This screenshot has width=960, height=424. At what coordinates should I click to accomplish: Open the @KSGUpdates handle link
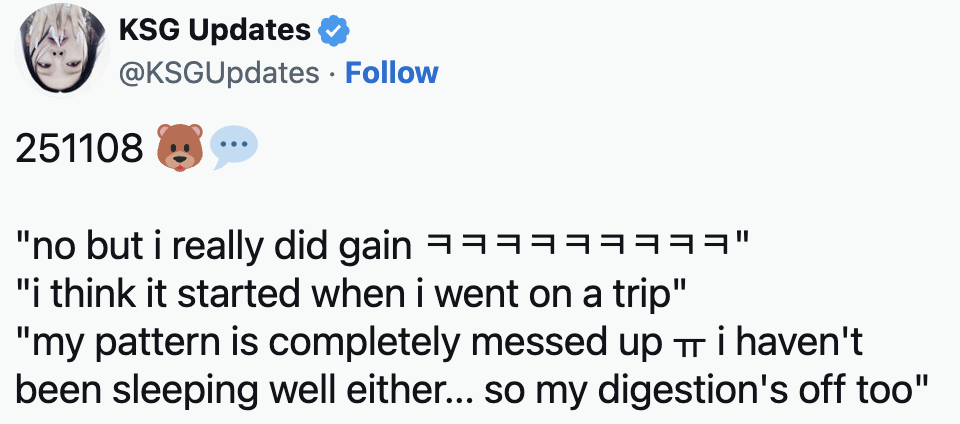coord(219,73)
